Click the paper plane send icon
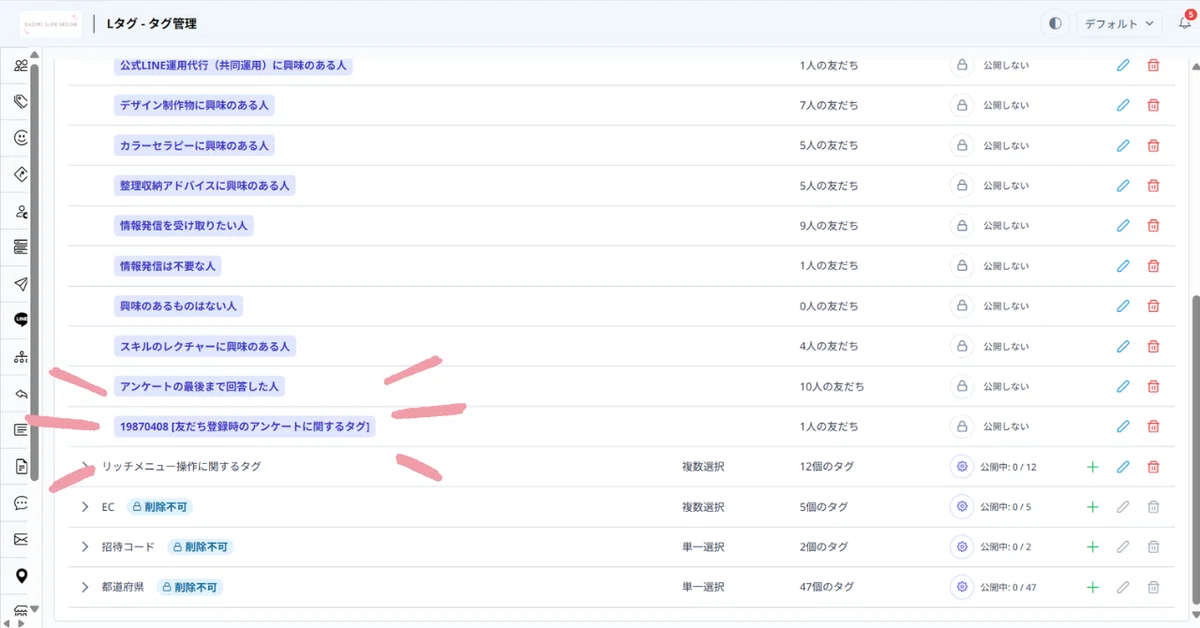The image size is (1200, 628). [21, 284]
